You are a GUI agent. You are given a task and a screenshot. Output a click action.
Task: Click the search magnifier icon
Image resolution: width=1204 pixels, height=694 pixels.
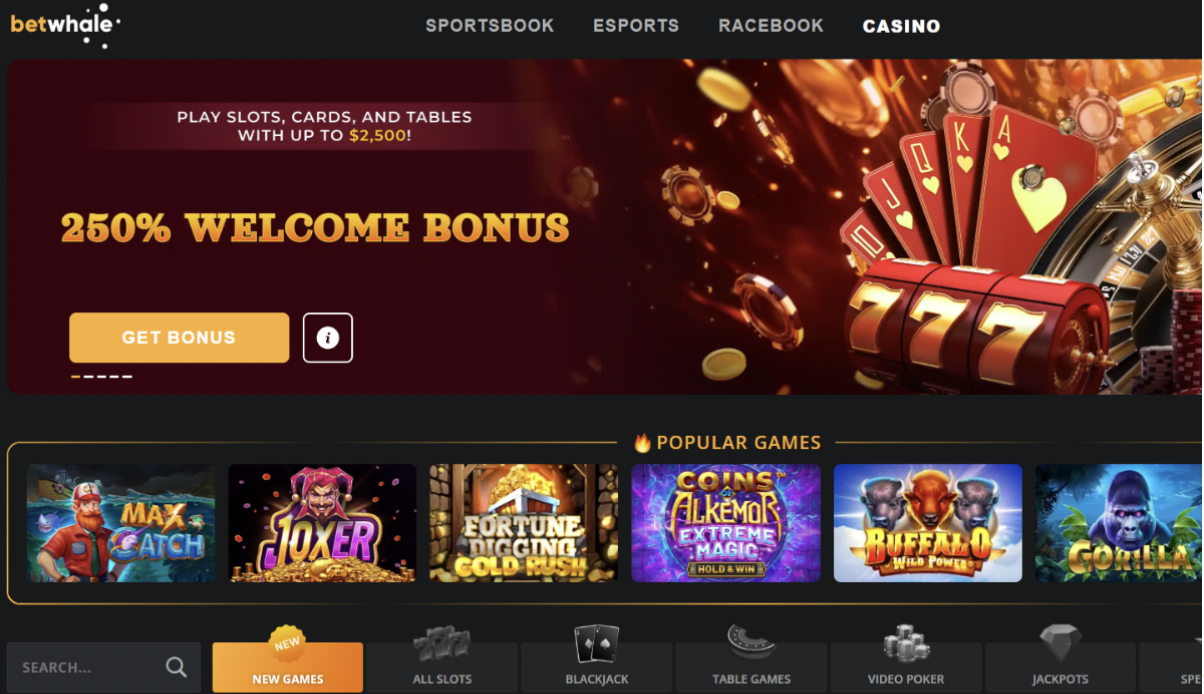point(176,667)
